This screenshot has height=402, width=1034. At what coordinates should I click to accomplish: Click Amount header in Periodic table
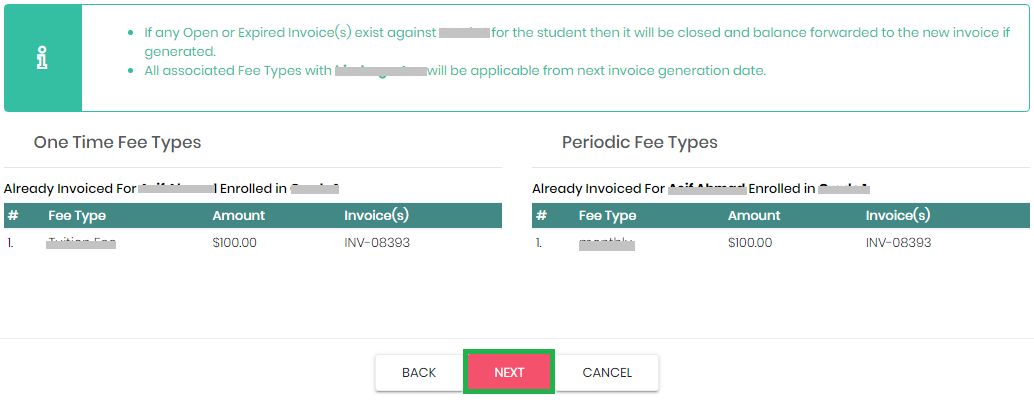click(754, 215)
